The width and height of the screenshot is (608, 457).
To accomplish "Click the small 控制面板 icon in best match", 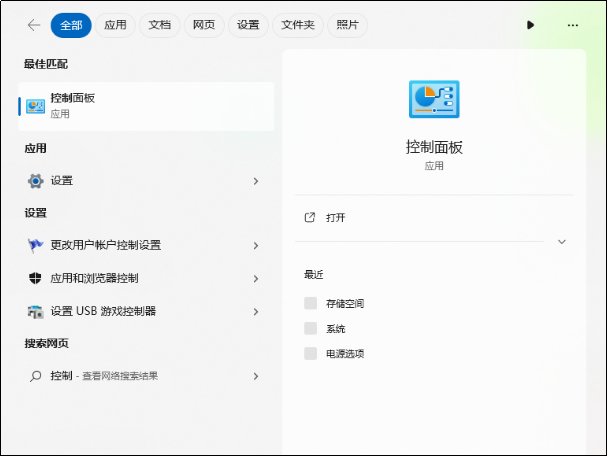I will click(35, 106).
